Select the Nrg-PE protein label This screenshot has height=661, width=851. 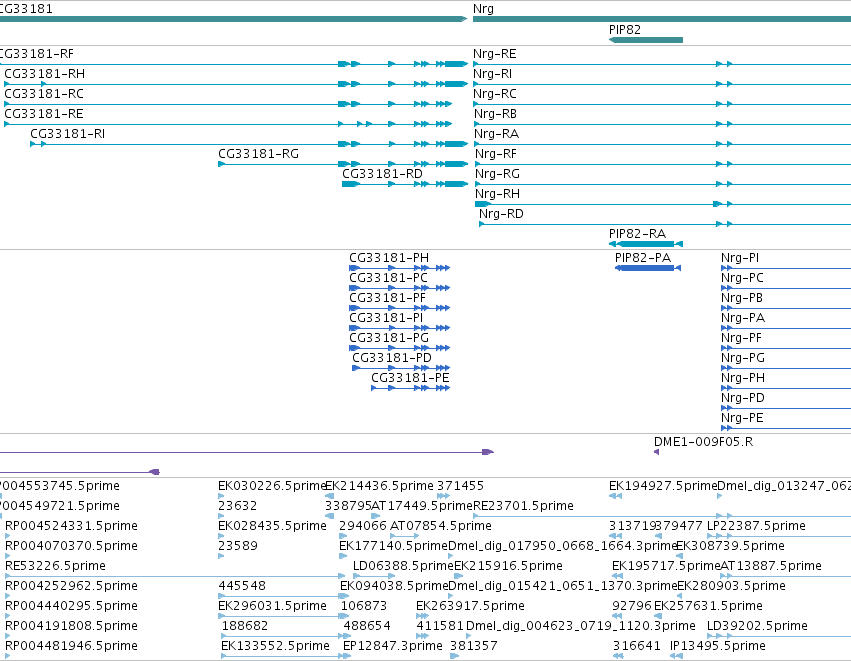742,418
